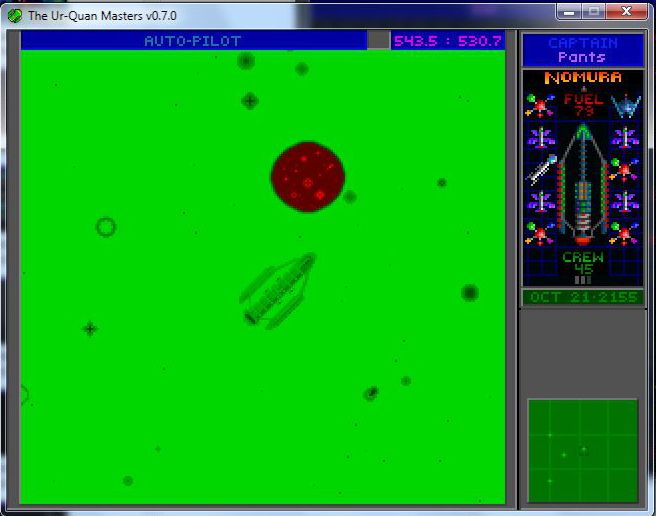Click the FUEL 73 readout
The image size is (656, 516).
point(583,105)
